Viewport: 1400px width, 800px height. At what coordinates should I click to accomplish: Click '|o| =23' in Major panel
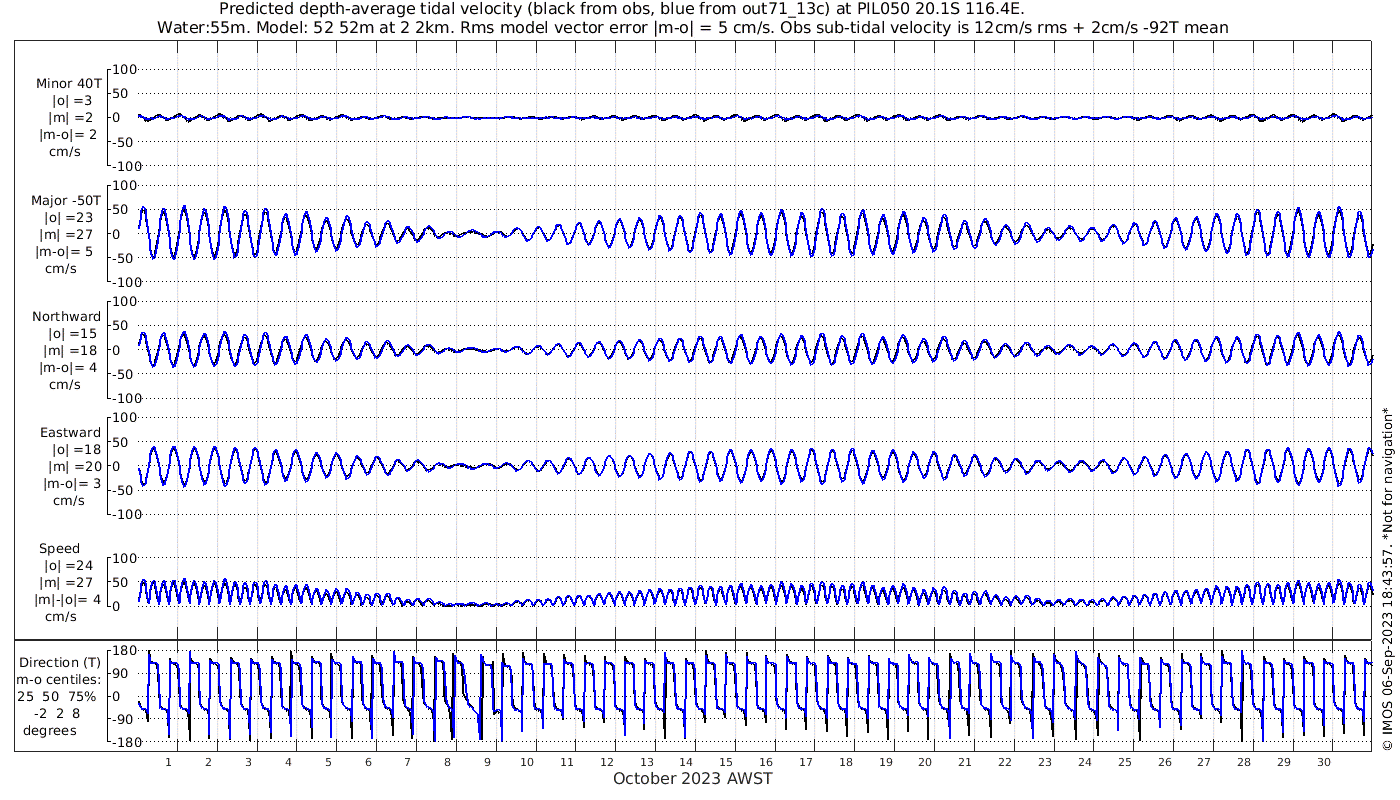[x=68, y=218]
